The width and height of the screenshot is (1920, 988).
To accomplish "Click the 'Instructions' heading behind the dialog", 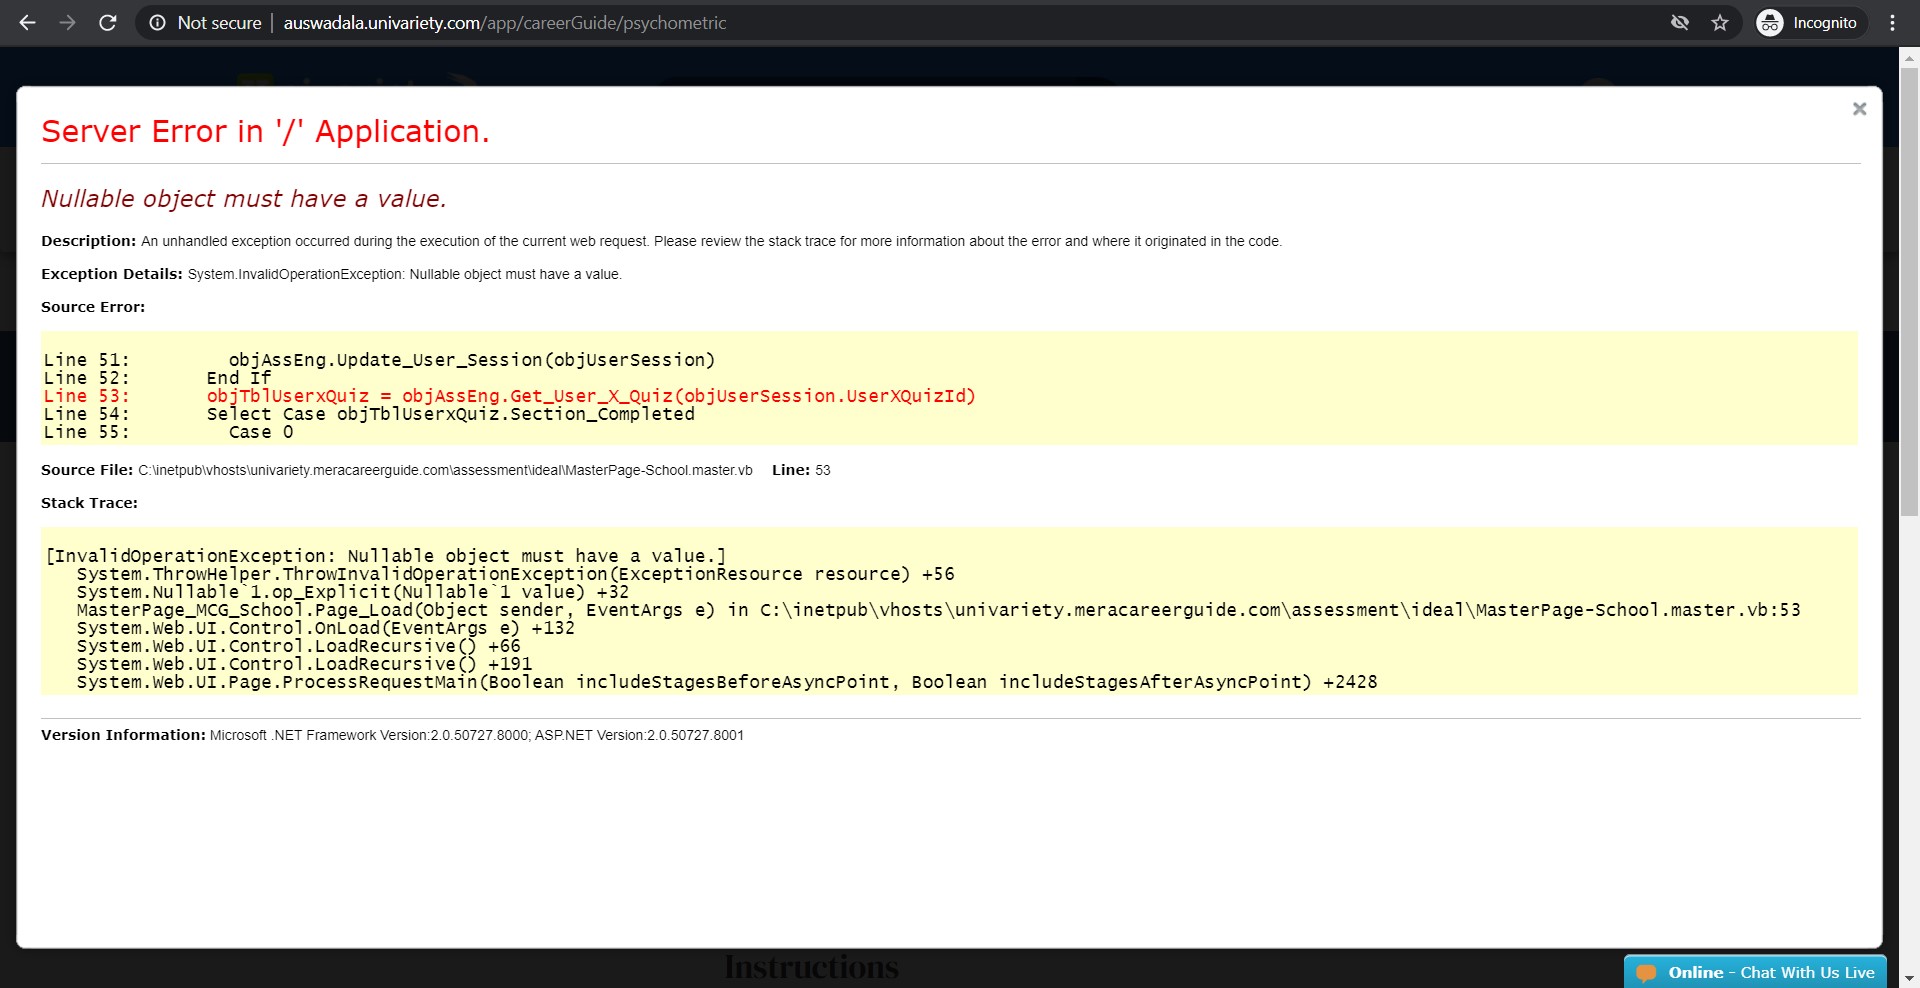I will [x=811, y=967].
